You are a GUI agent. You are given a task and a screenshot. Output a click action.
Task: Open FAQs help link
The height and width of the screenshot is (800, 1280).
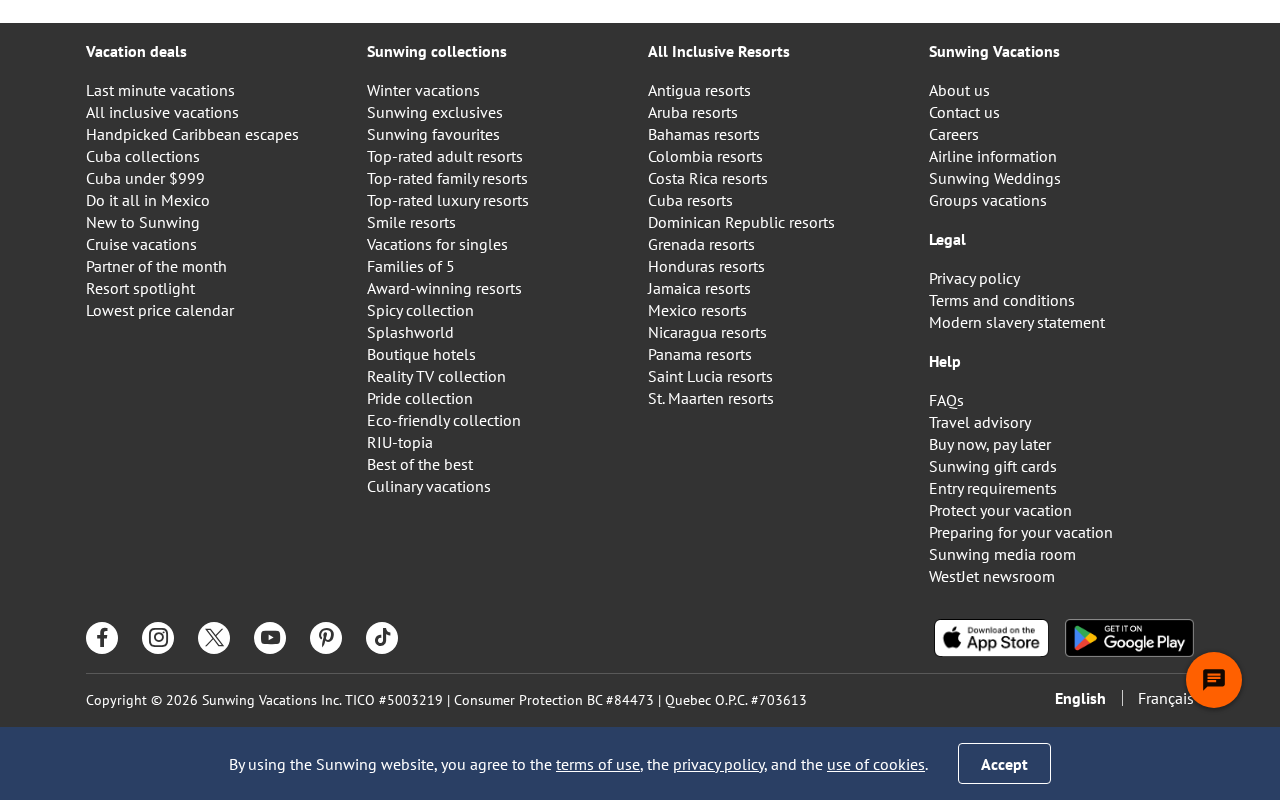tap(946, 400)
